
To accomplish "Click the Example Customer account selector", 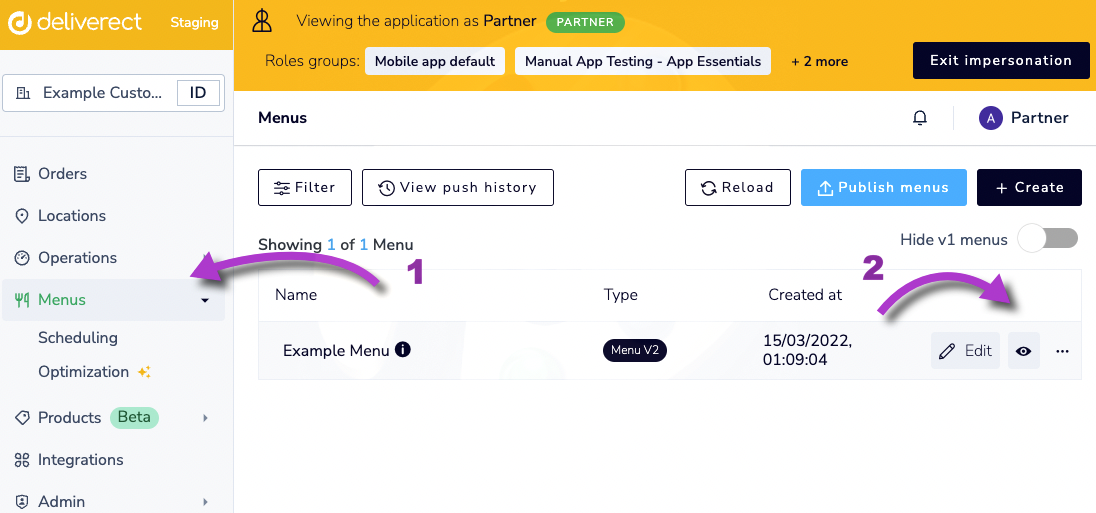I will 100,93.
